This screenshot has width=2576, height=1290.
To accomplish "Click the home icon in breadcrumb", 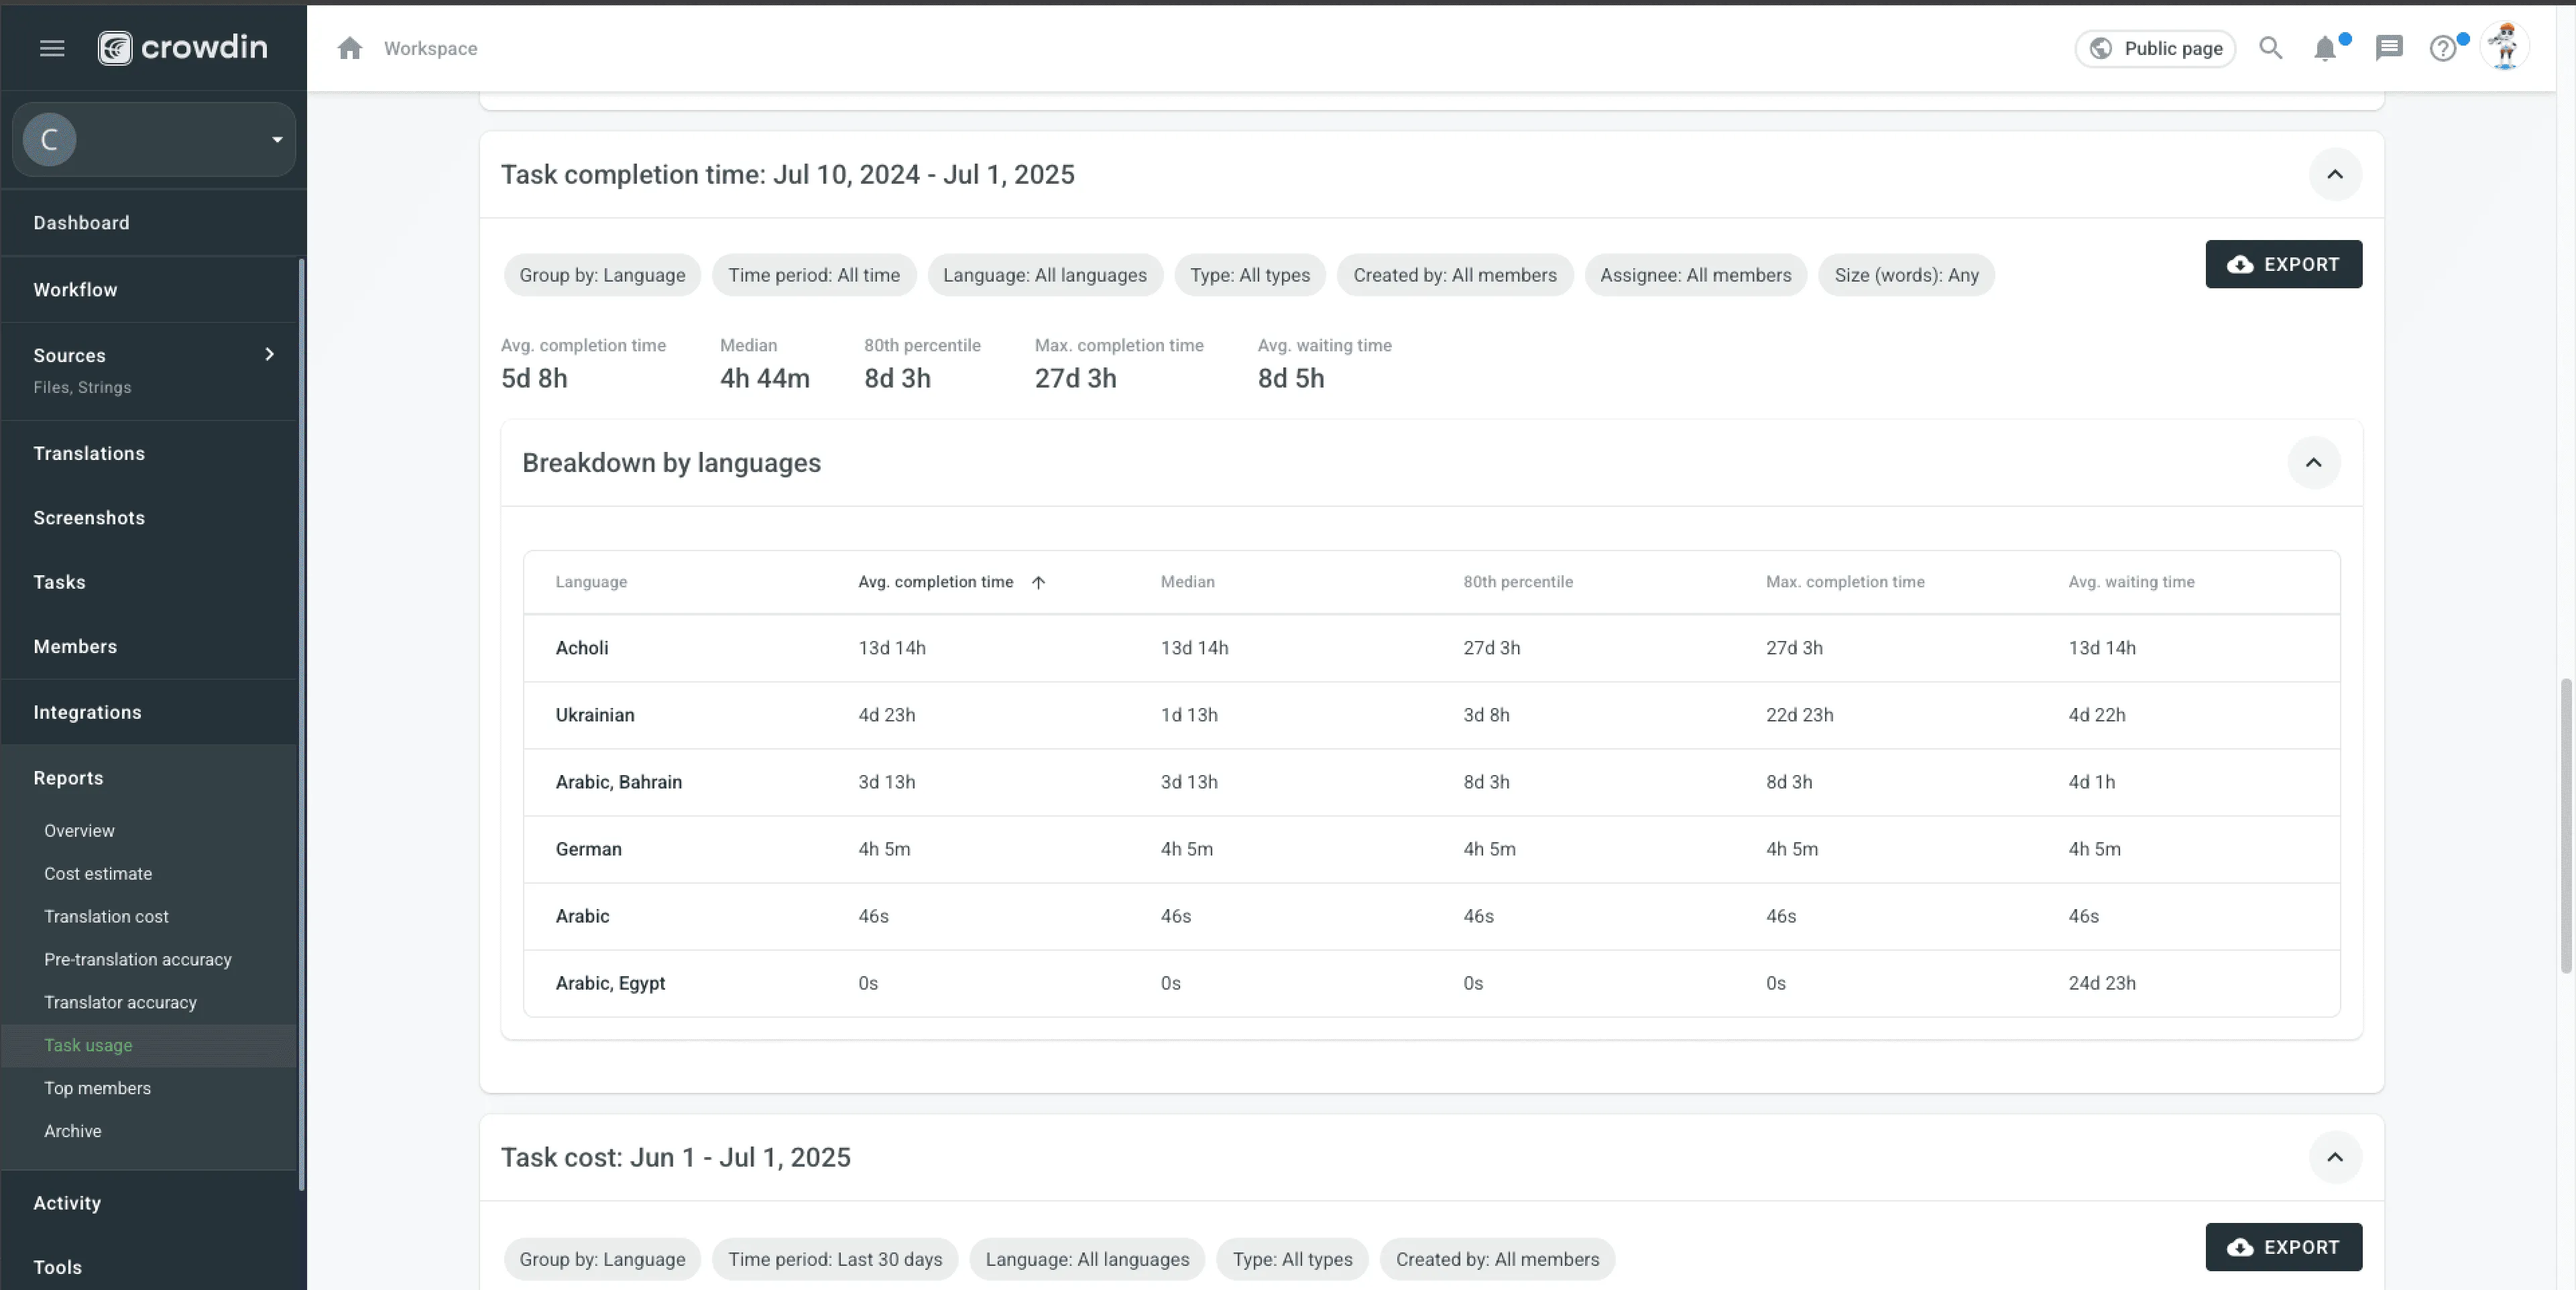I will (x=349, y=48).
